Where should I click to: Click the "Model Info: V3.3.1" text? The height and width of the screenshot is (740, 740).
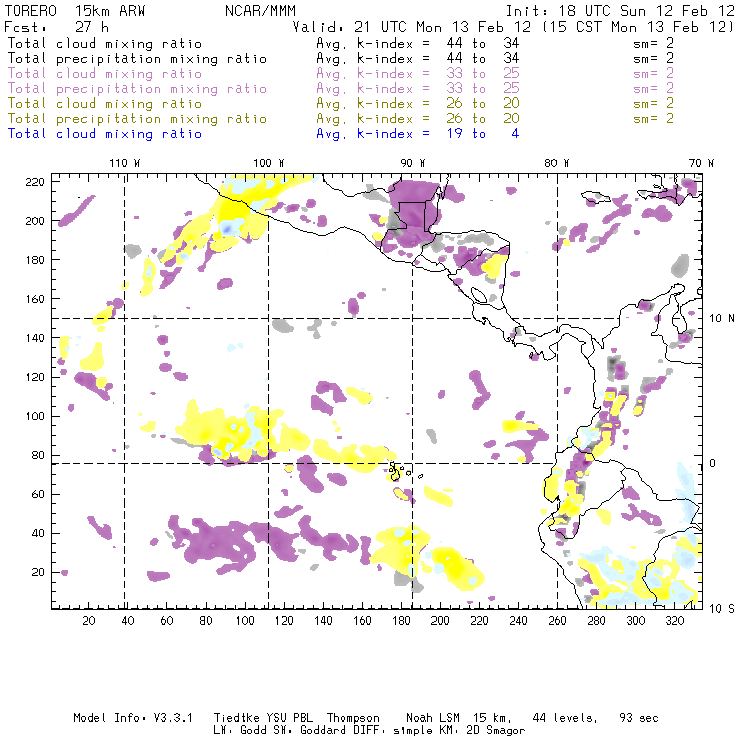(133, 718)
